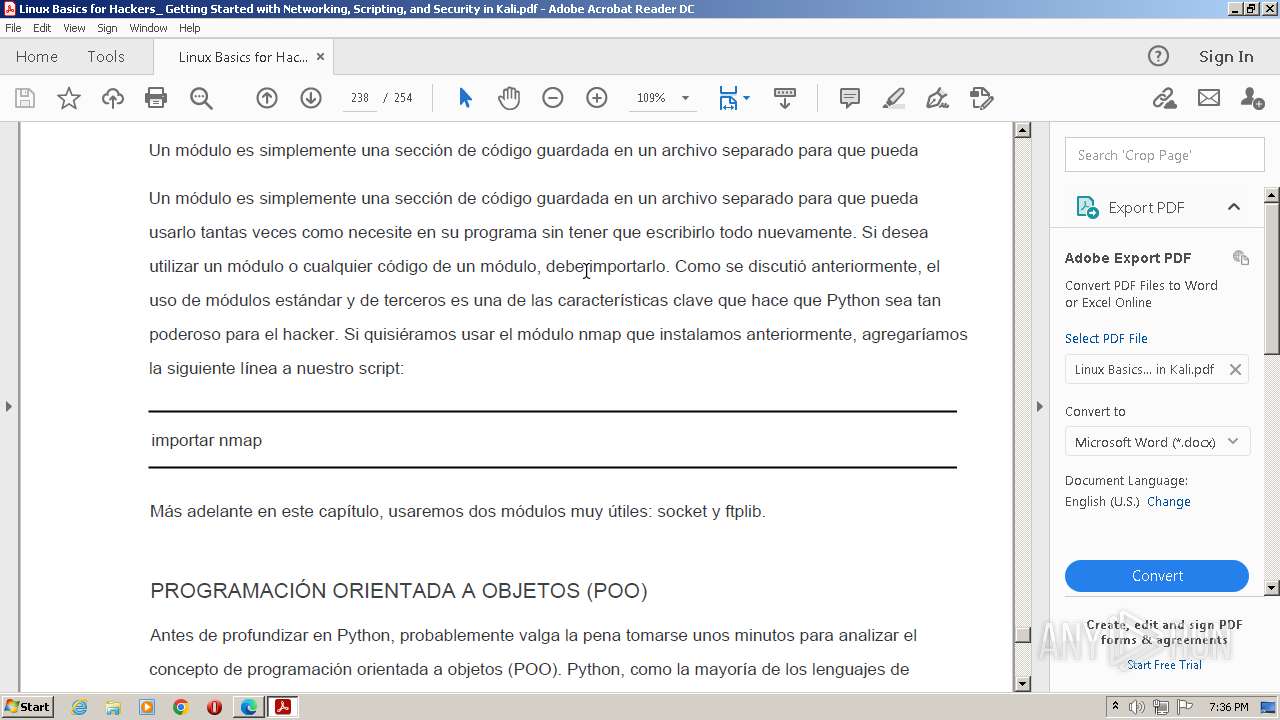Click the Convert button
This screenshot has width=1280, height=720.
[1157, 576]
